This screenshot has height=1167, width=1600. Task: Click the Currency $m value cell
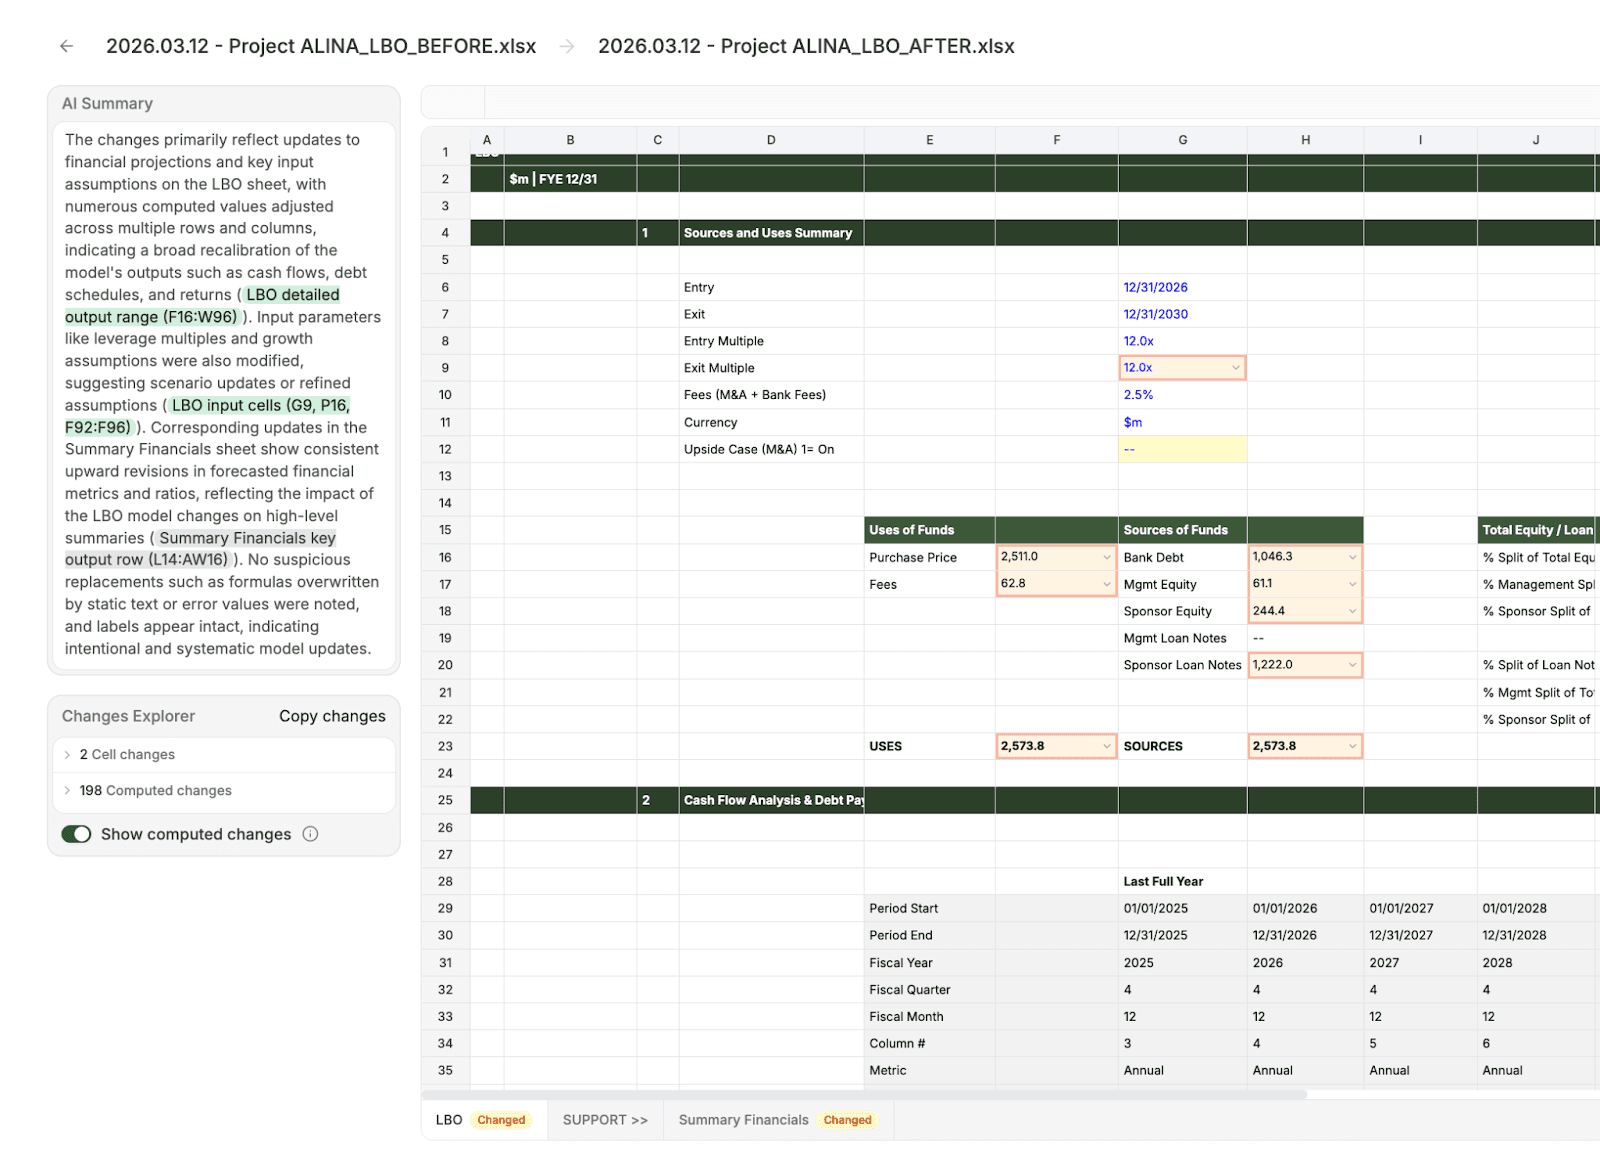coord(1183,422)
